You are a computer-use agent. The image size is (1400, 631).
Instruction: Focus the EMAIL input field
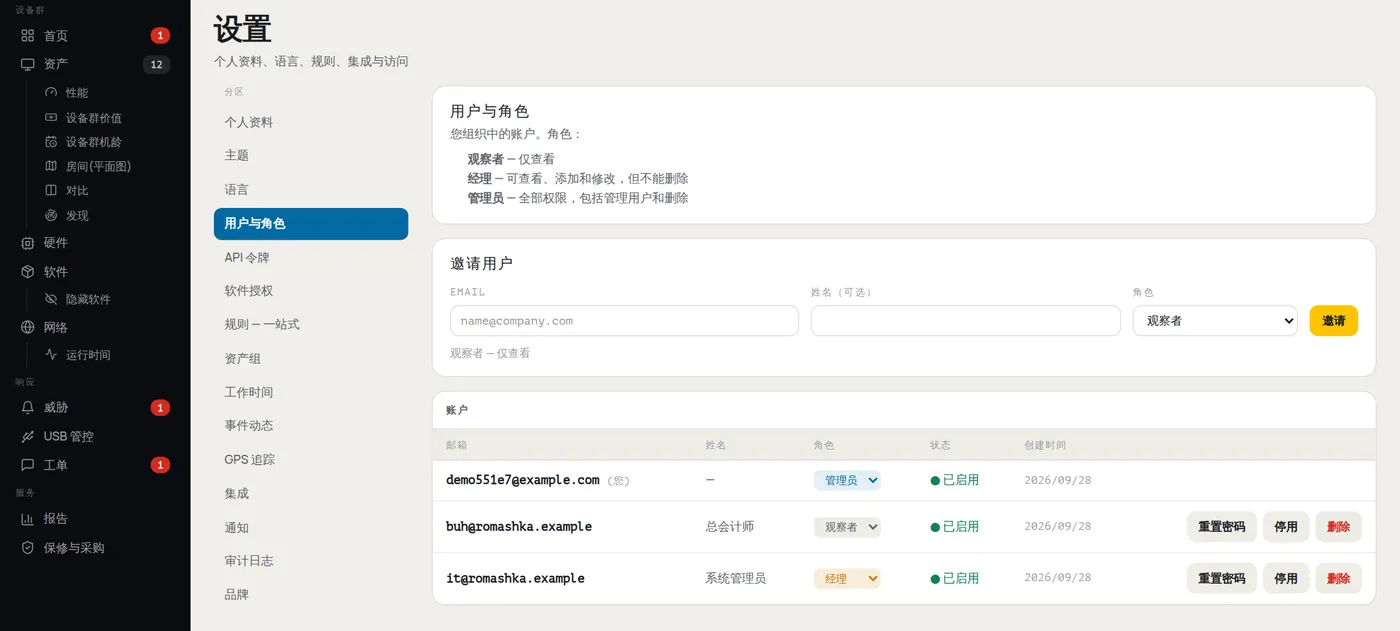(624, 321)
